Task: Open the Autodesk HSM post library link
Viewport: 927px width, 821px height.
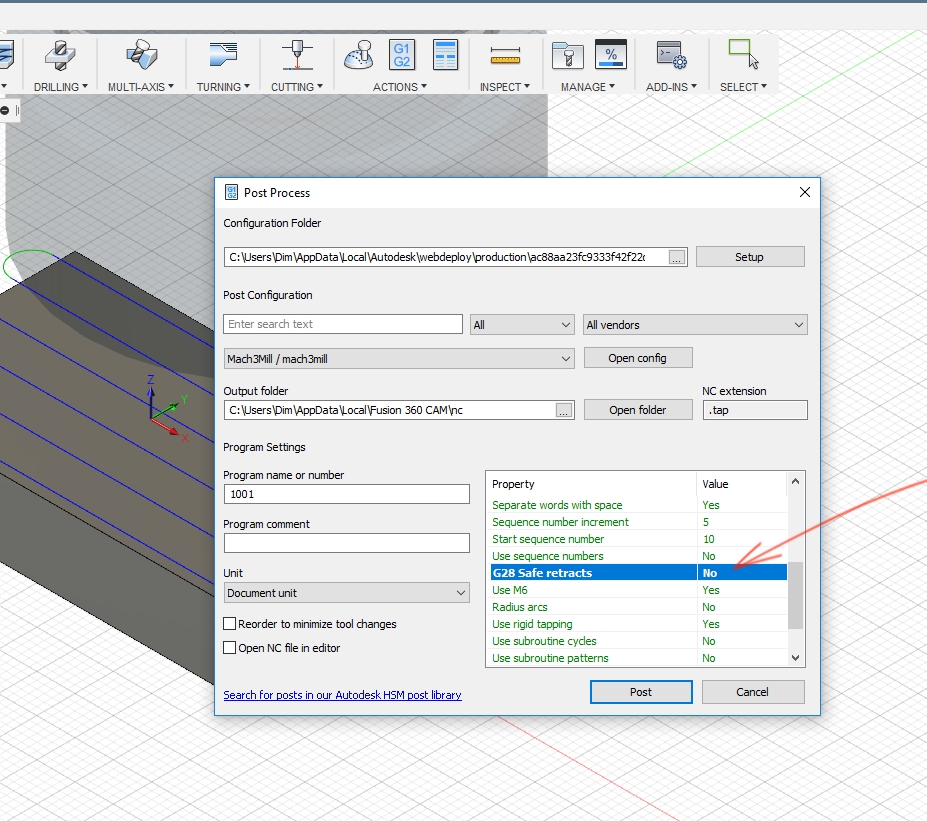Action: [342, 695]
